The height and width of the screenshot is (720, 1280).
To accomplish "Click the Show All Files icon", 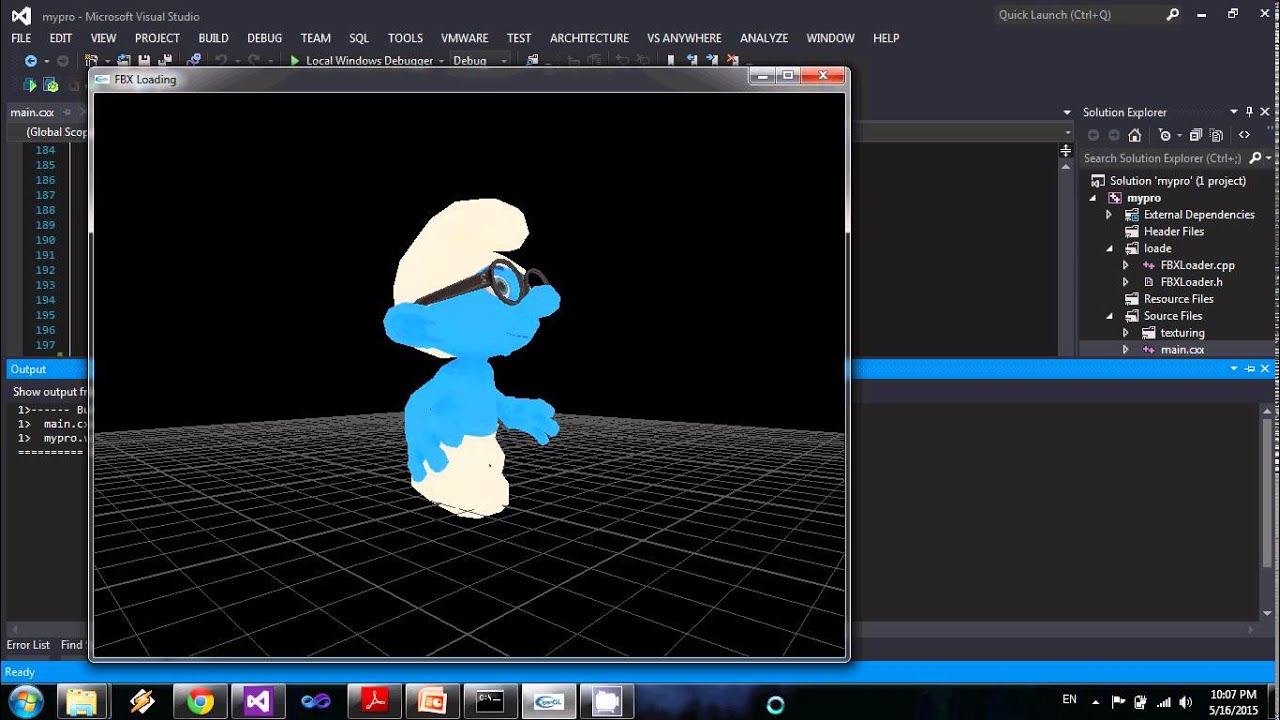I will coord(1216,135).
